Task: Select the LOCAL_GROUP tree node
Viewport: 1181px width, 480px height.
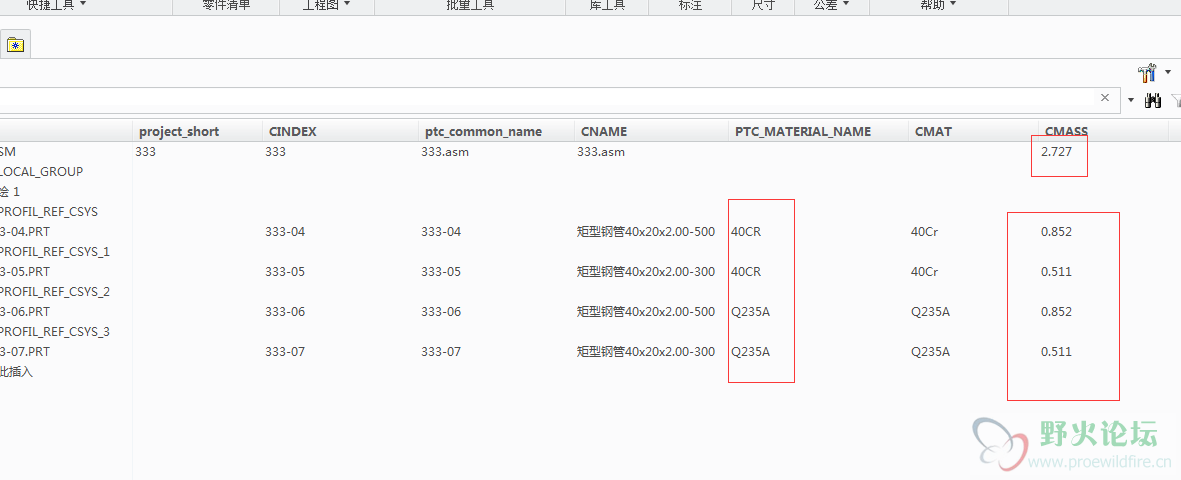Action: pyautogui.click(x=41, y=171)
